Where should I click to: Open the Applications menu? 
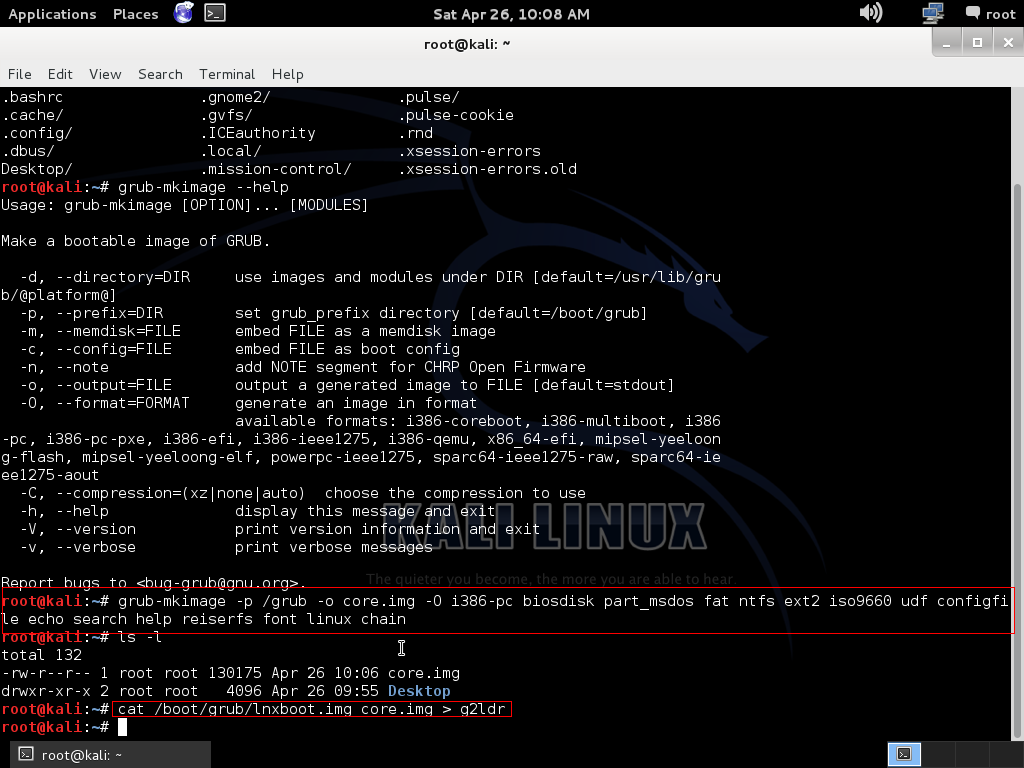[x=52, y=14]
